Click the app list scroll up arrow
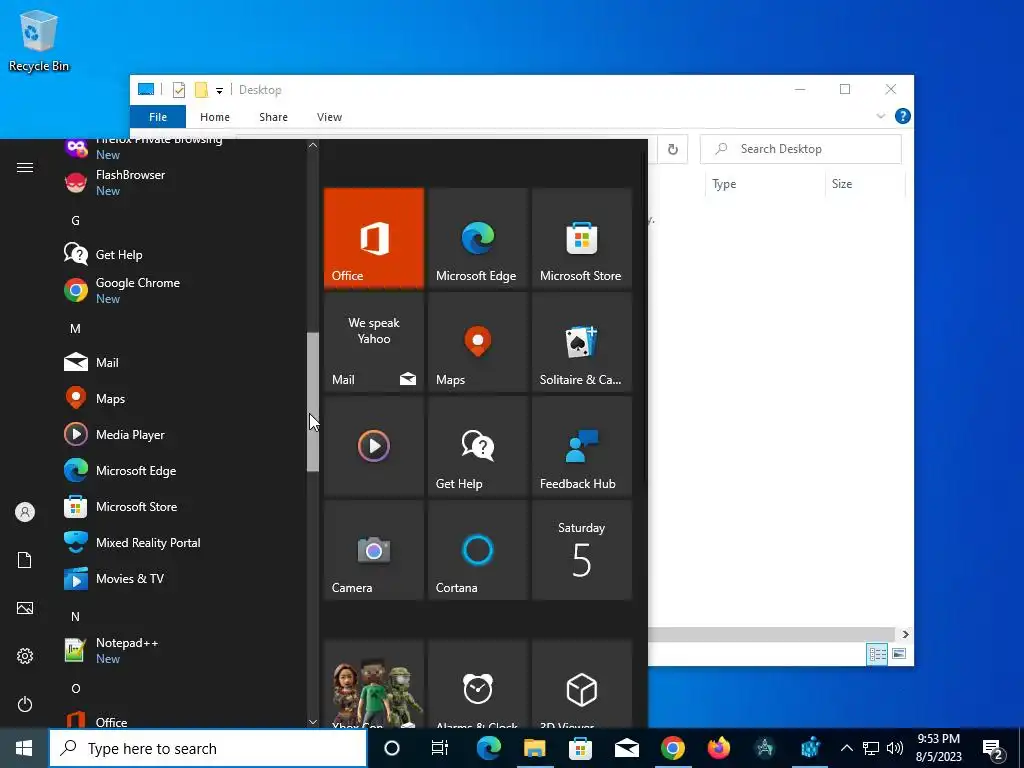 coord(313,145)
